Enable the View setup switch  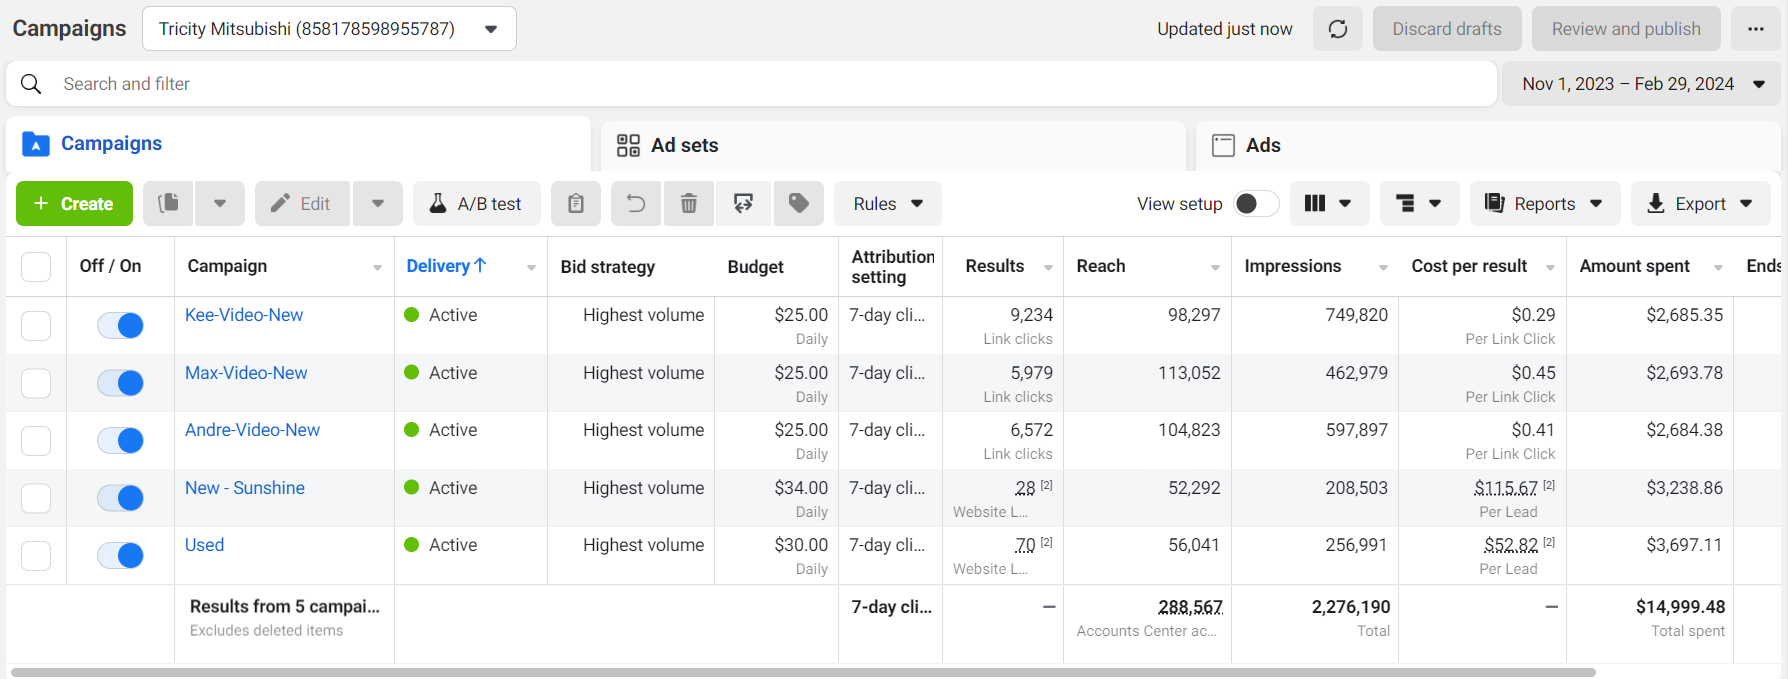(1256, 204)
